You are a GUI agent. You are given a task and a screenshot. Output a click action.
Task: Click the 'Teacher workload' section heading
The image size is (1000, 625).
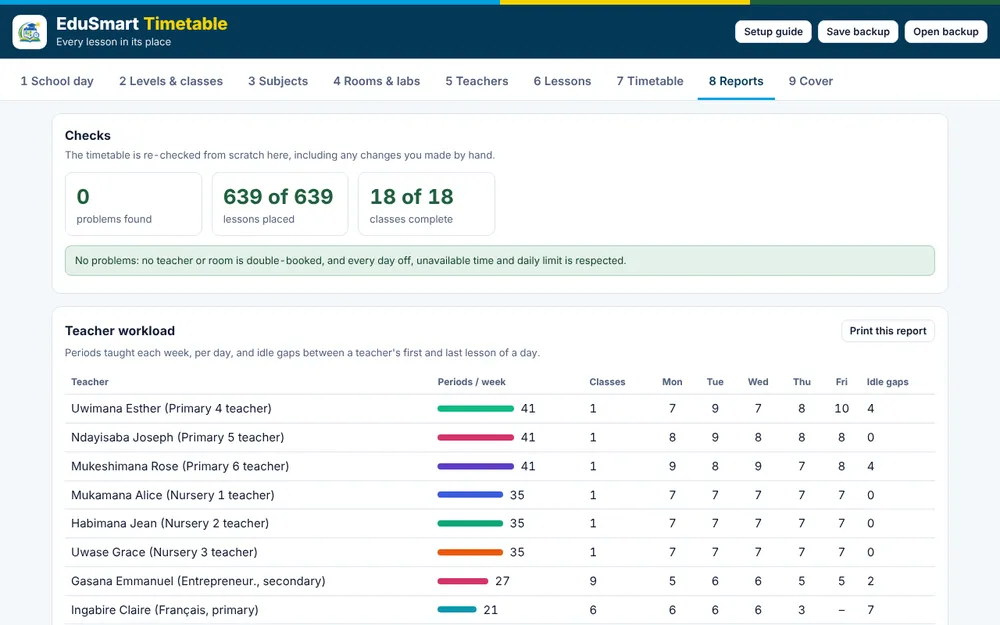[x=120, y=331]
